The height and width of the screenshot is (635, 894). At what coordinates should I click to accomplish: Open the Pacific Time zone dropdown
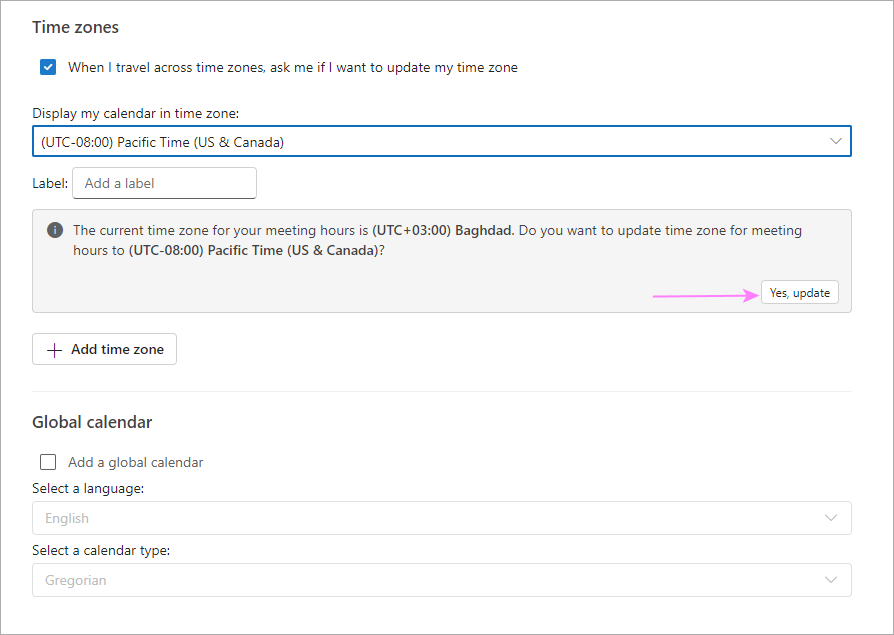pos(442,141)
